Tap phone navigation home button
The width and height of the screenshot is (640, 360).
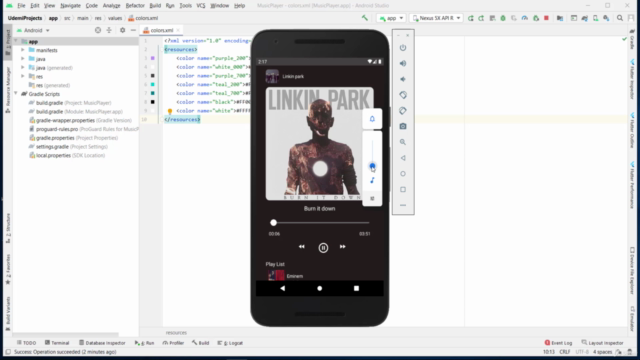pyautogui.click(x=320, y=288)
